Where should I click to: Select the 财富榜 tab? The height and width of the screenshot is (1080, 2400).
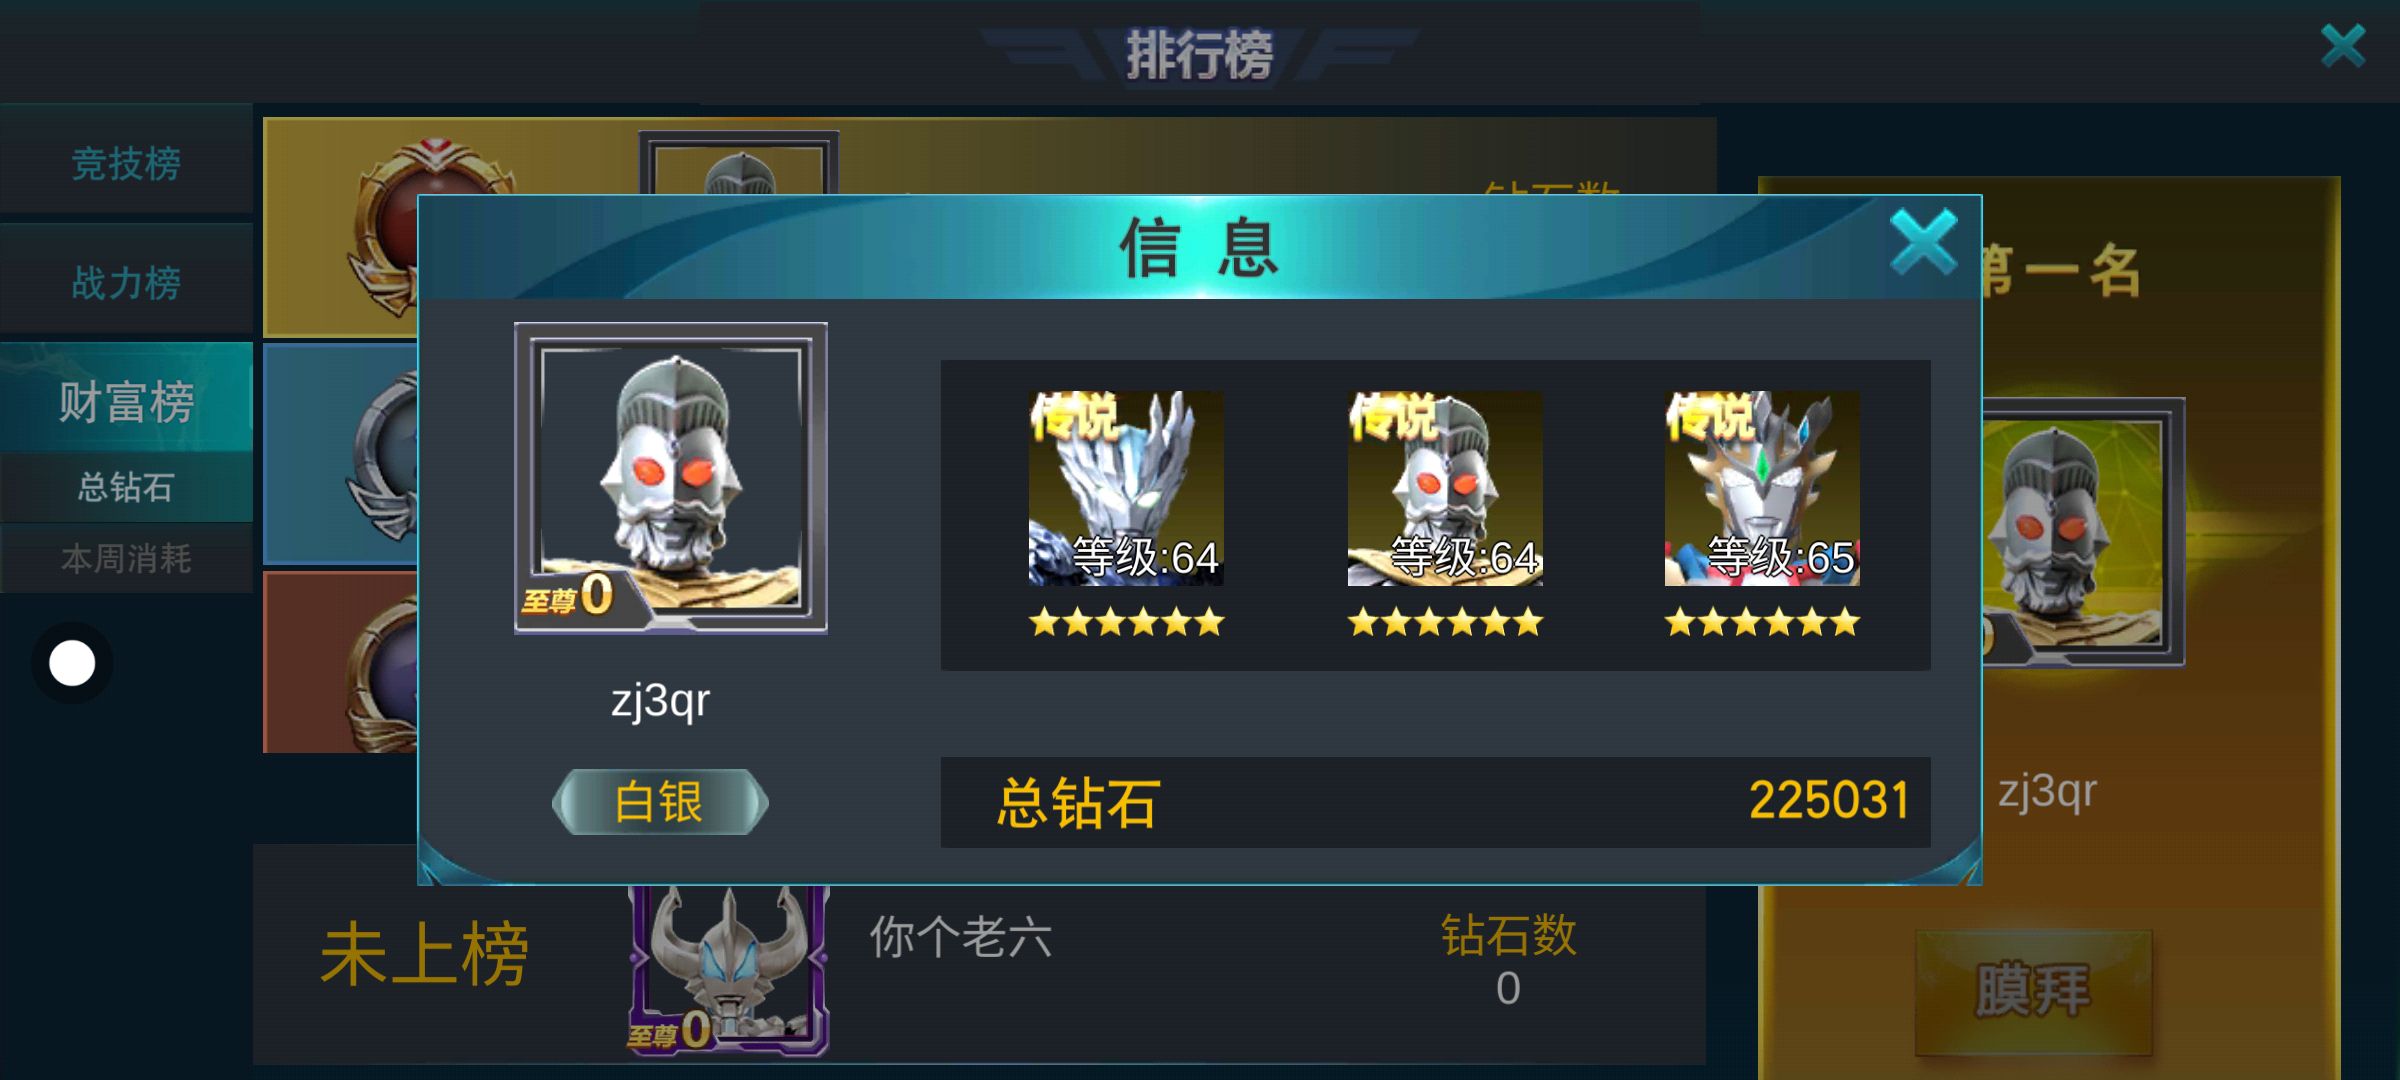click(x=126, y=400)
